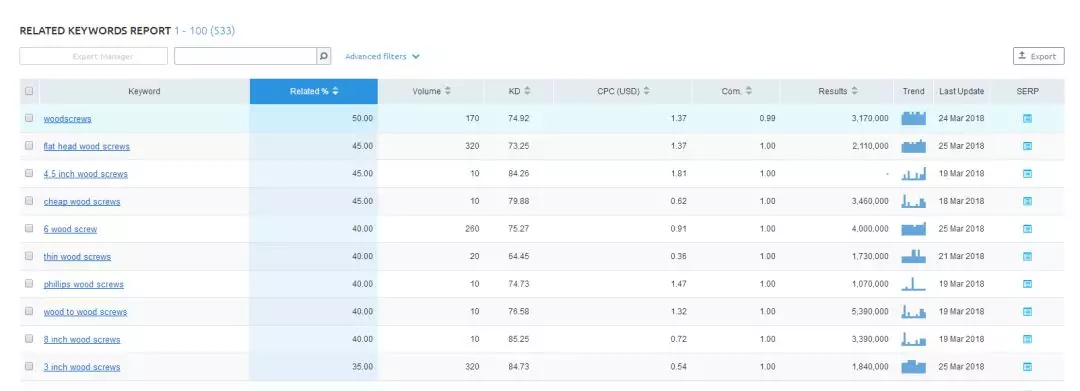Image resolution: width=1080 pixels, height=391 pixels.
Task: Sort by Related % column header
Action: (x=313, y=91)
